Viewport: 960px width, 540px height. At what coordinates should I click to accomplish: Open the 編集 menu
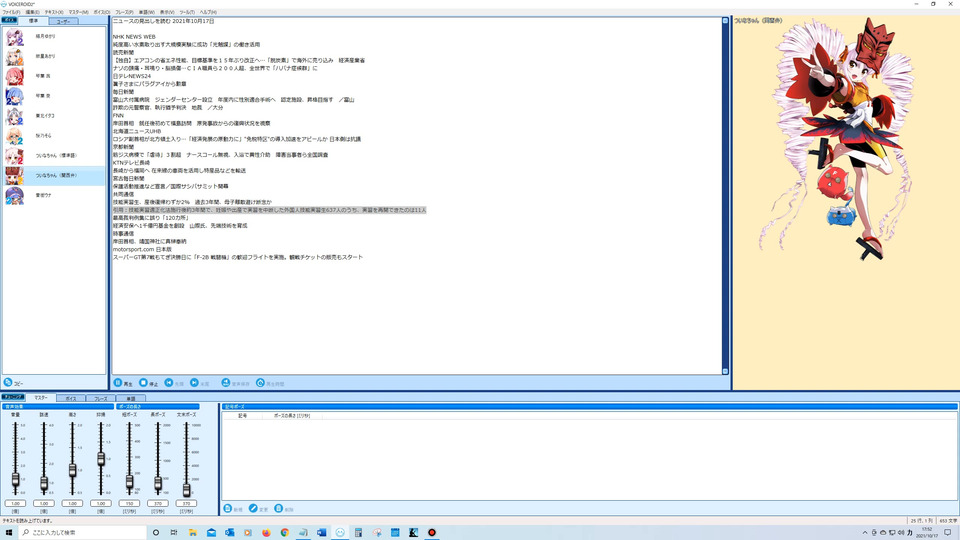click(x=32, y=12)
